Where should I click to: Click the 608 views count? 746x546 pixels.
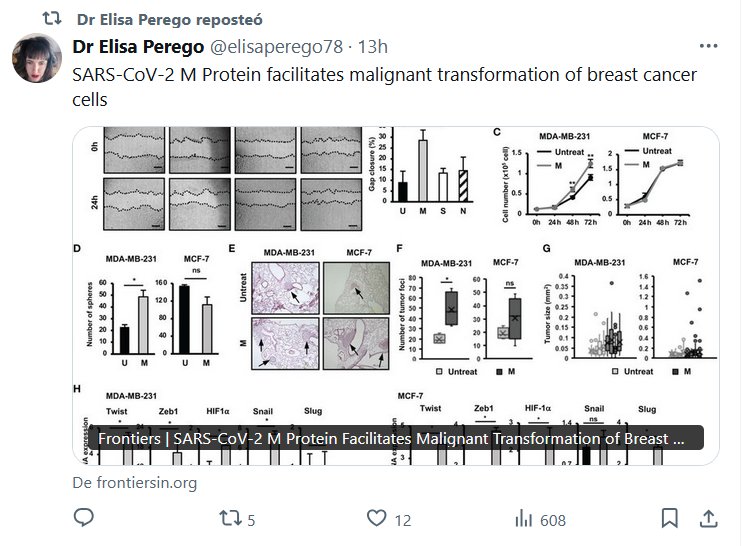coord(552,520)
